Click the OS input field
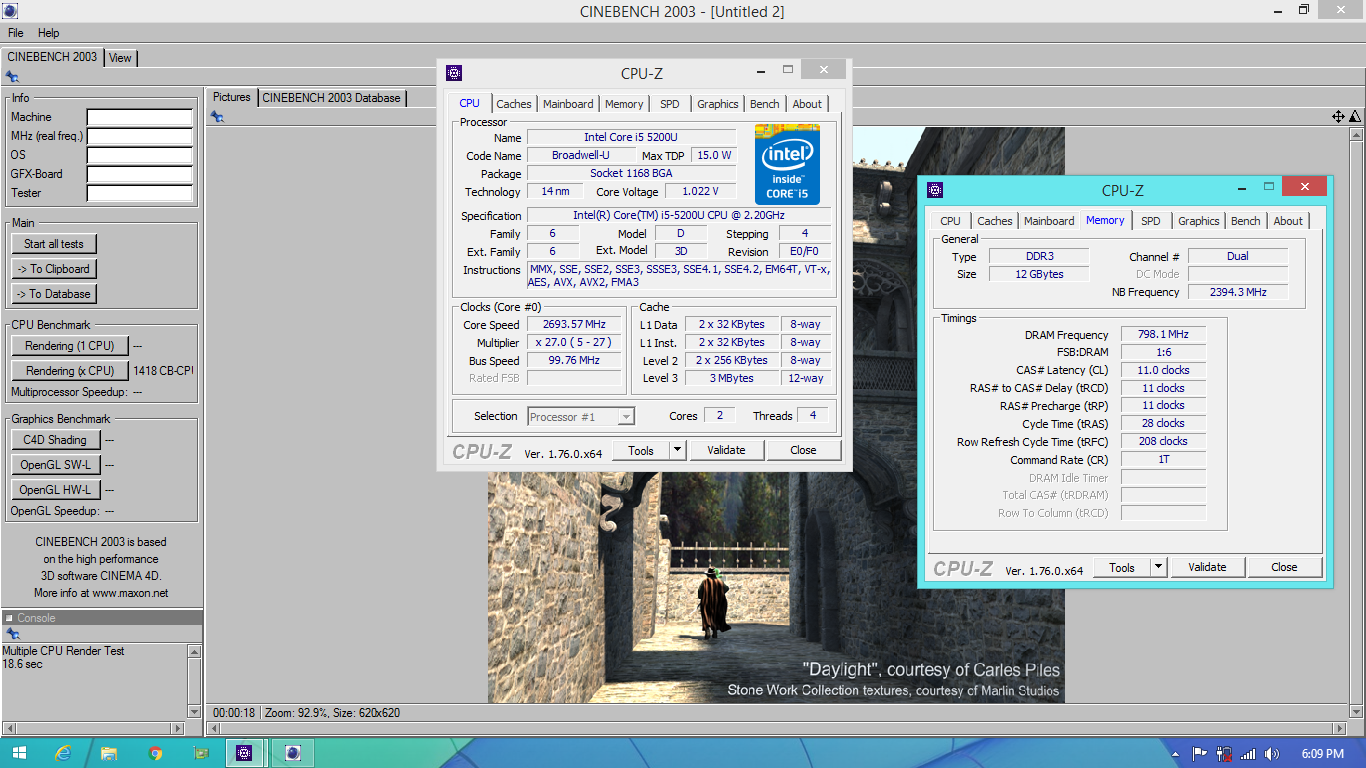 (139, 156)
